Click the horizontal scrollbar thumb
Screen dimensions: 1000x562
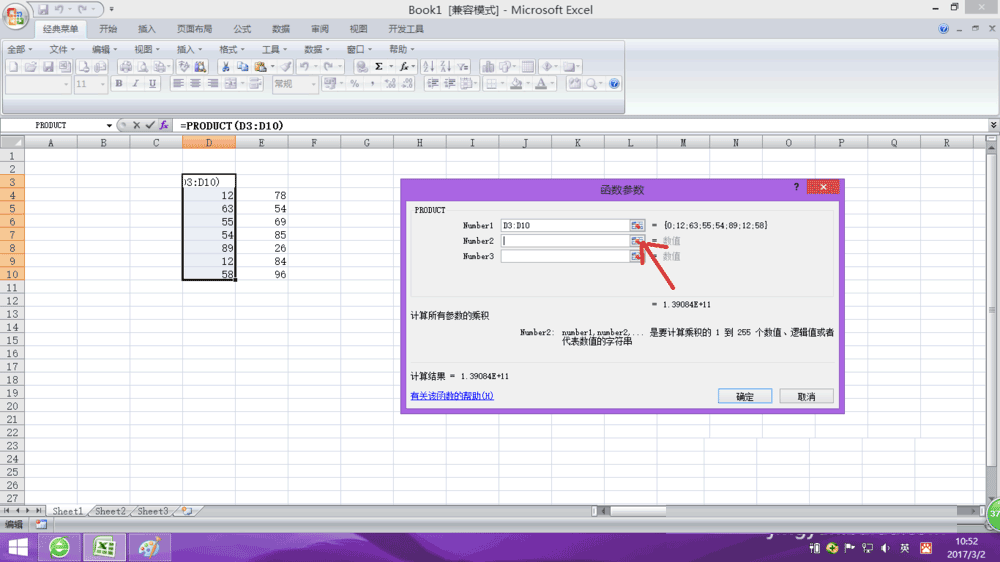coord(638,511)
